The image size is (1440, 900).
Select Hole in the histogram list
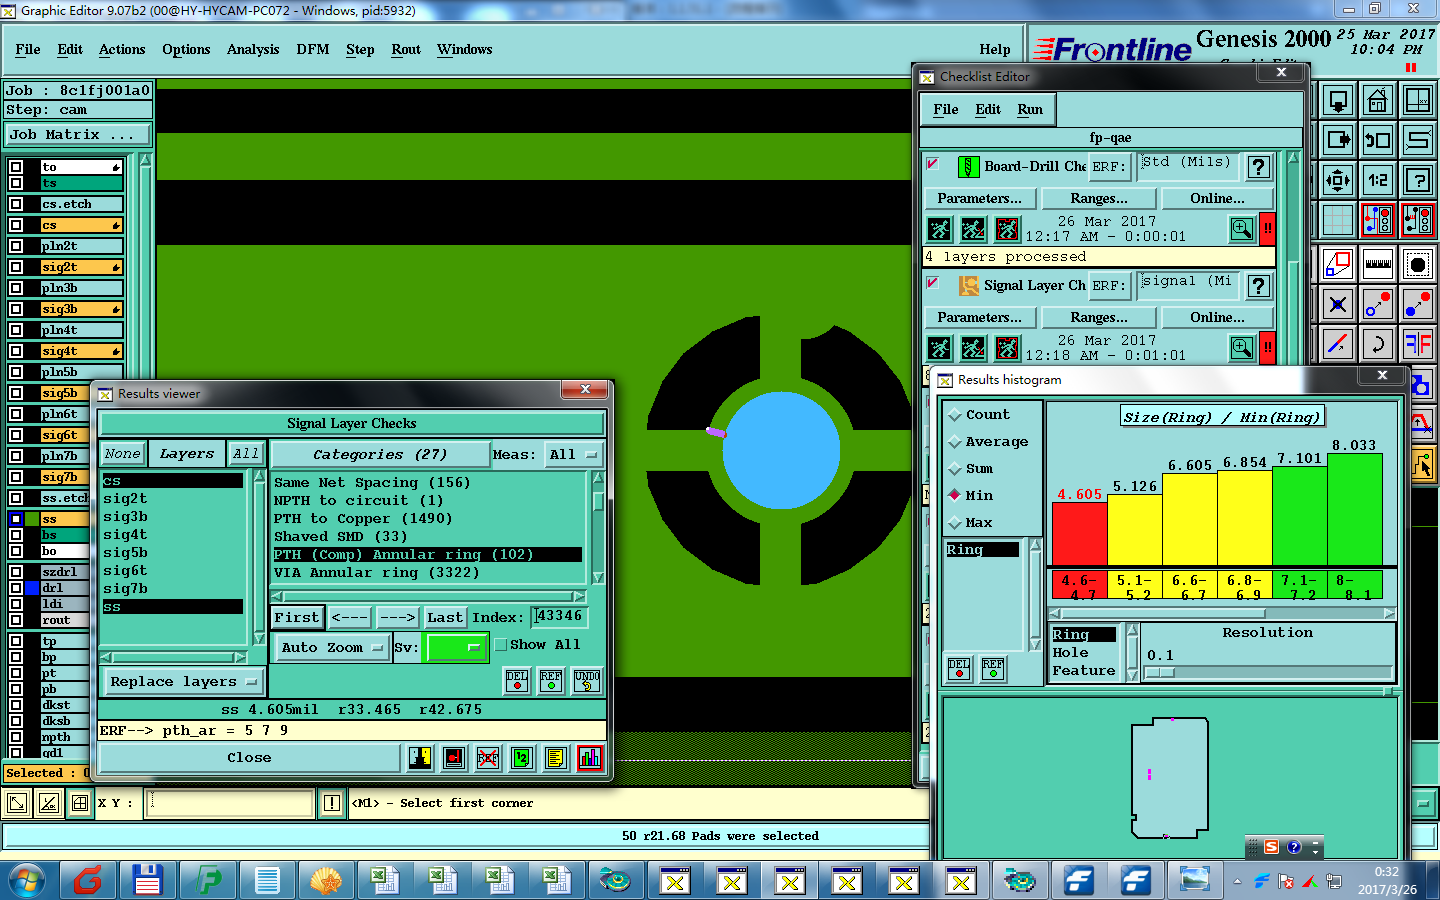point(1070,652)
